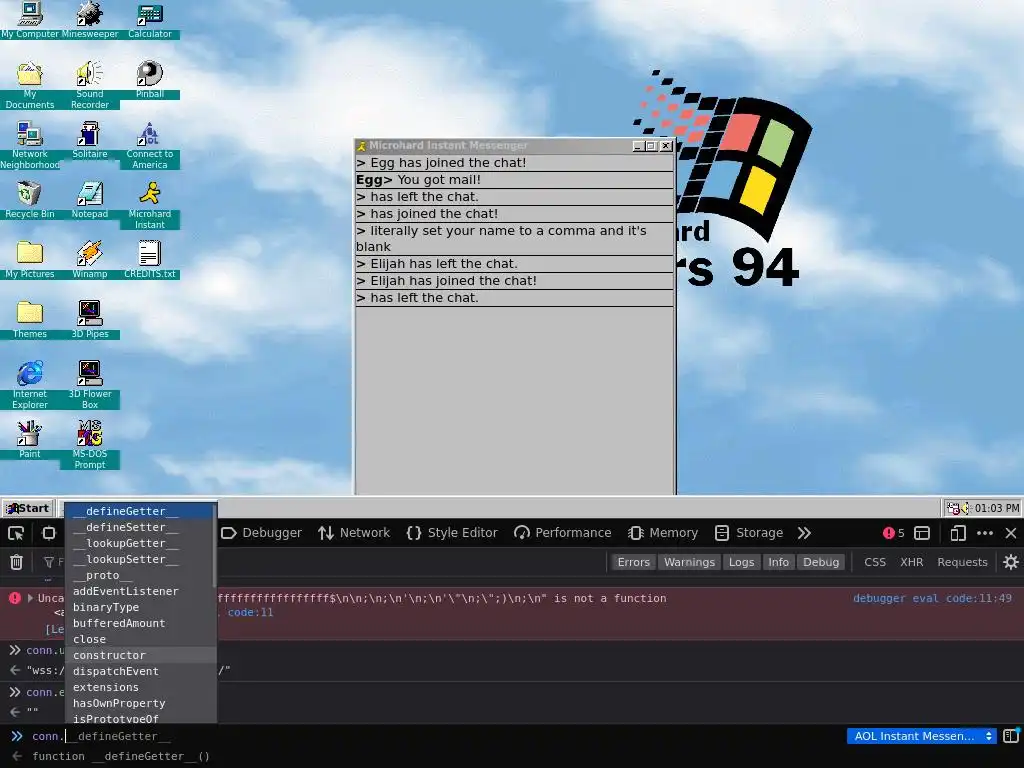
Task: Open CREDITS.txt file icon
Action: (150, 260)
